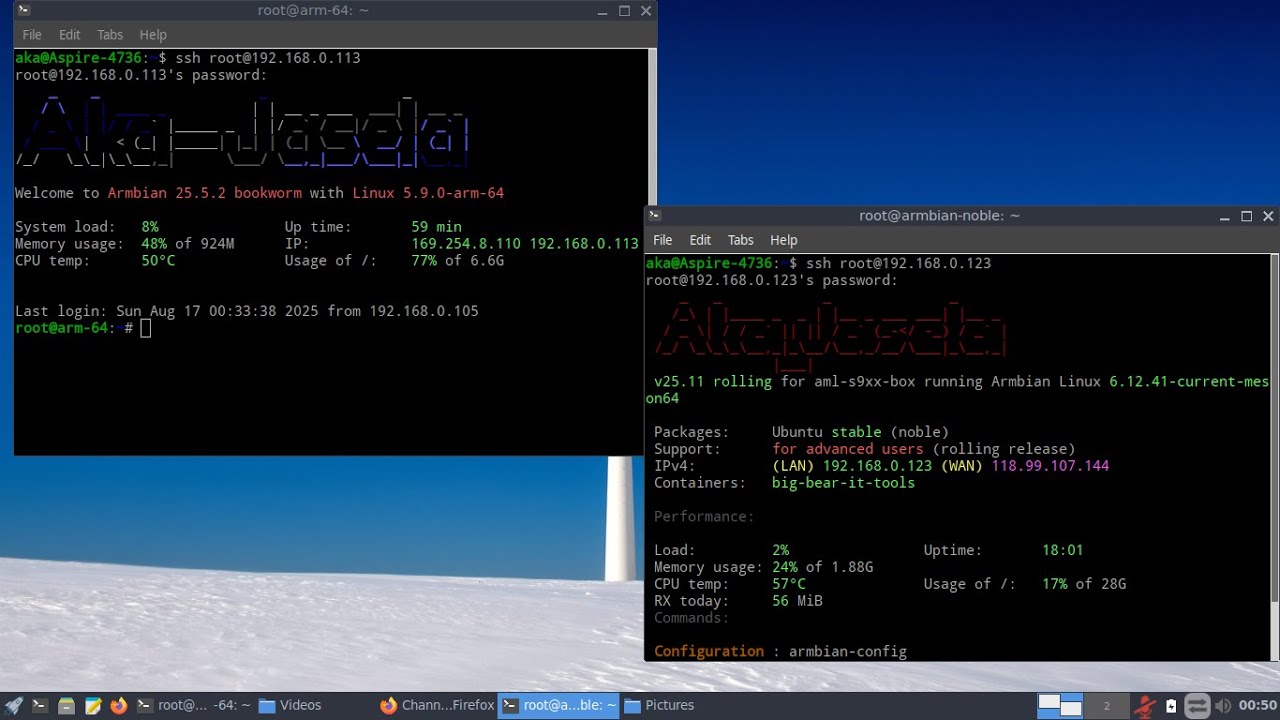
Task: Click 'v25.11 rolling' version text
Action: click(x=713, y=382)
